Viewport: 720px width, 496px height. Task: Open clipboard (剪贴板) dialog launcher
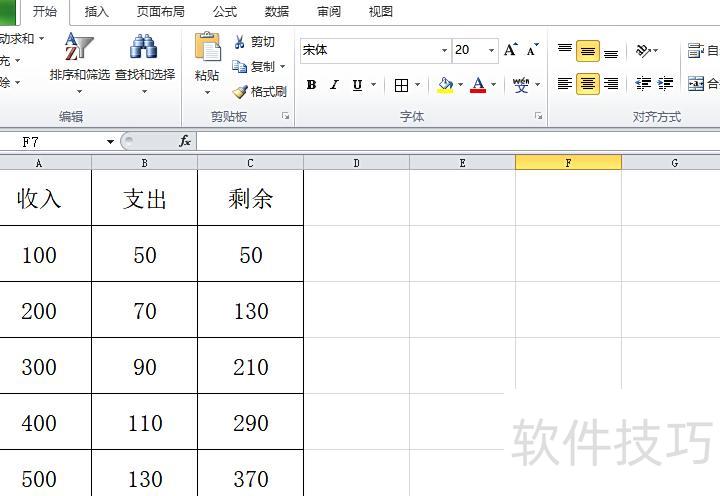click(x=286, y=116)
